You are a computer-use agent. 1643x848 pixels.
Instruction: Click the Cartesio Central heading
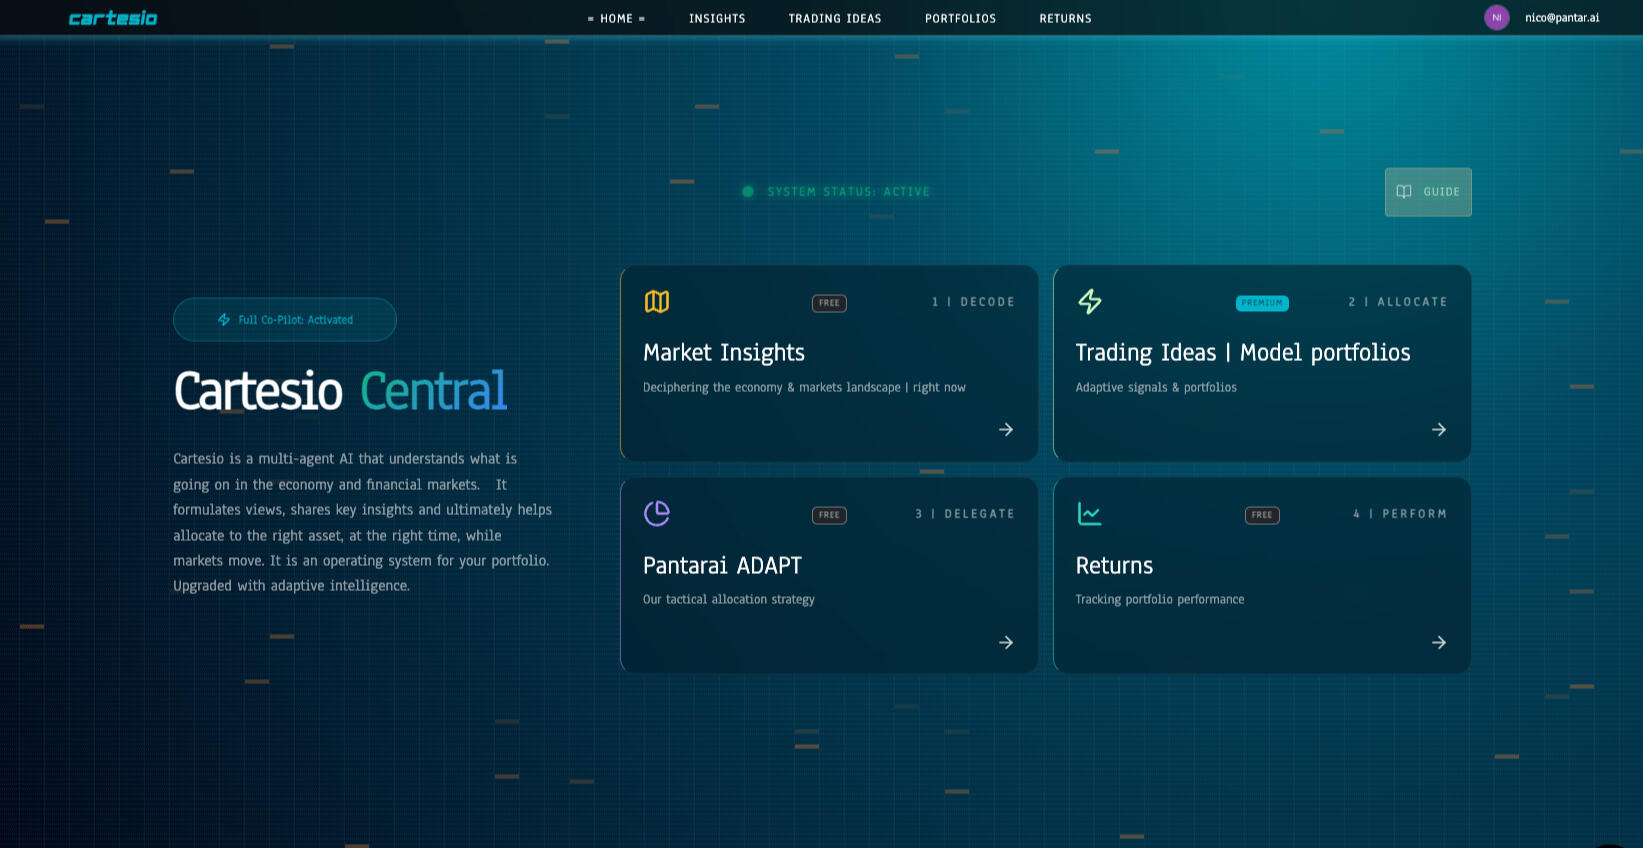340,391
